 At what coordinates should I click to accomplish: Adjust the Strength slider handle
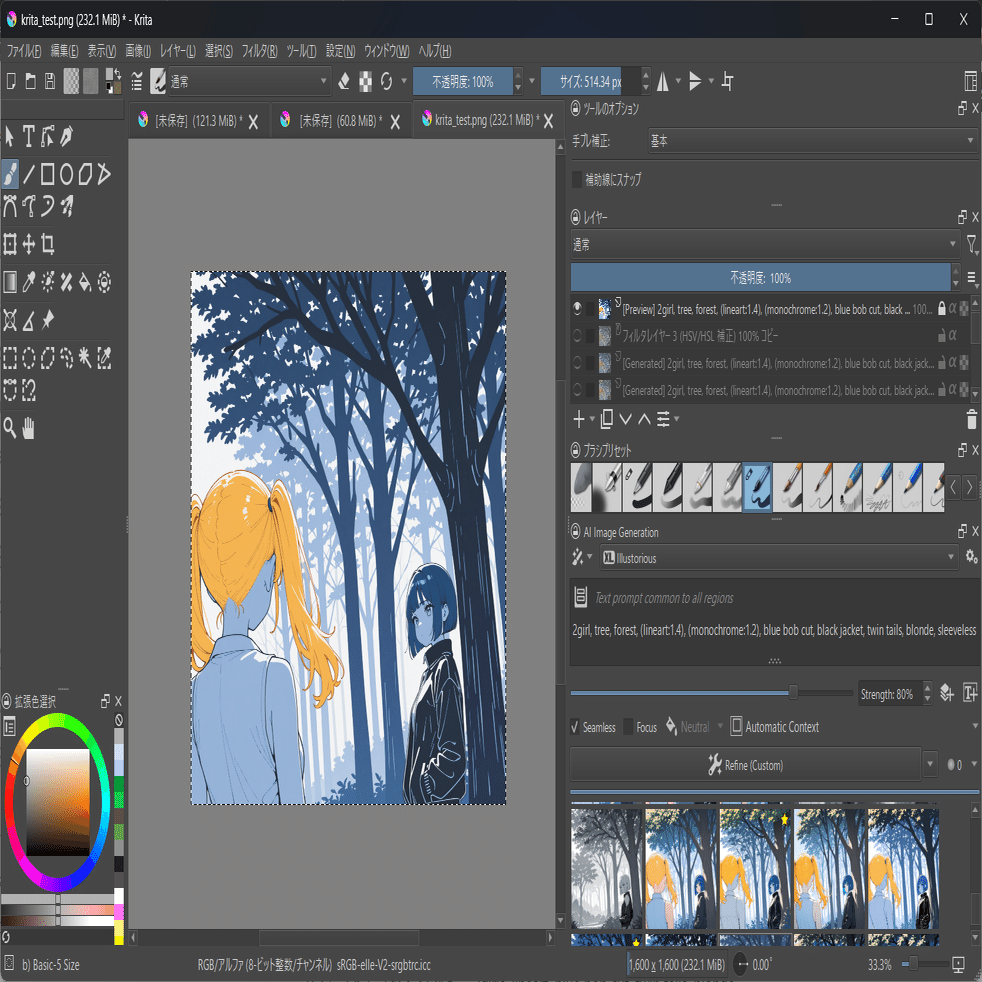click(x=793, y=691)
